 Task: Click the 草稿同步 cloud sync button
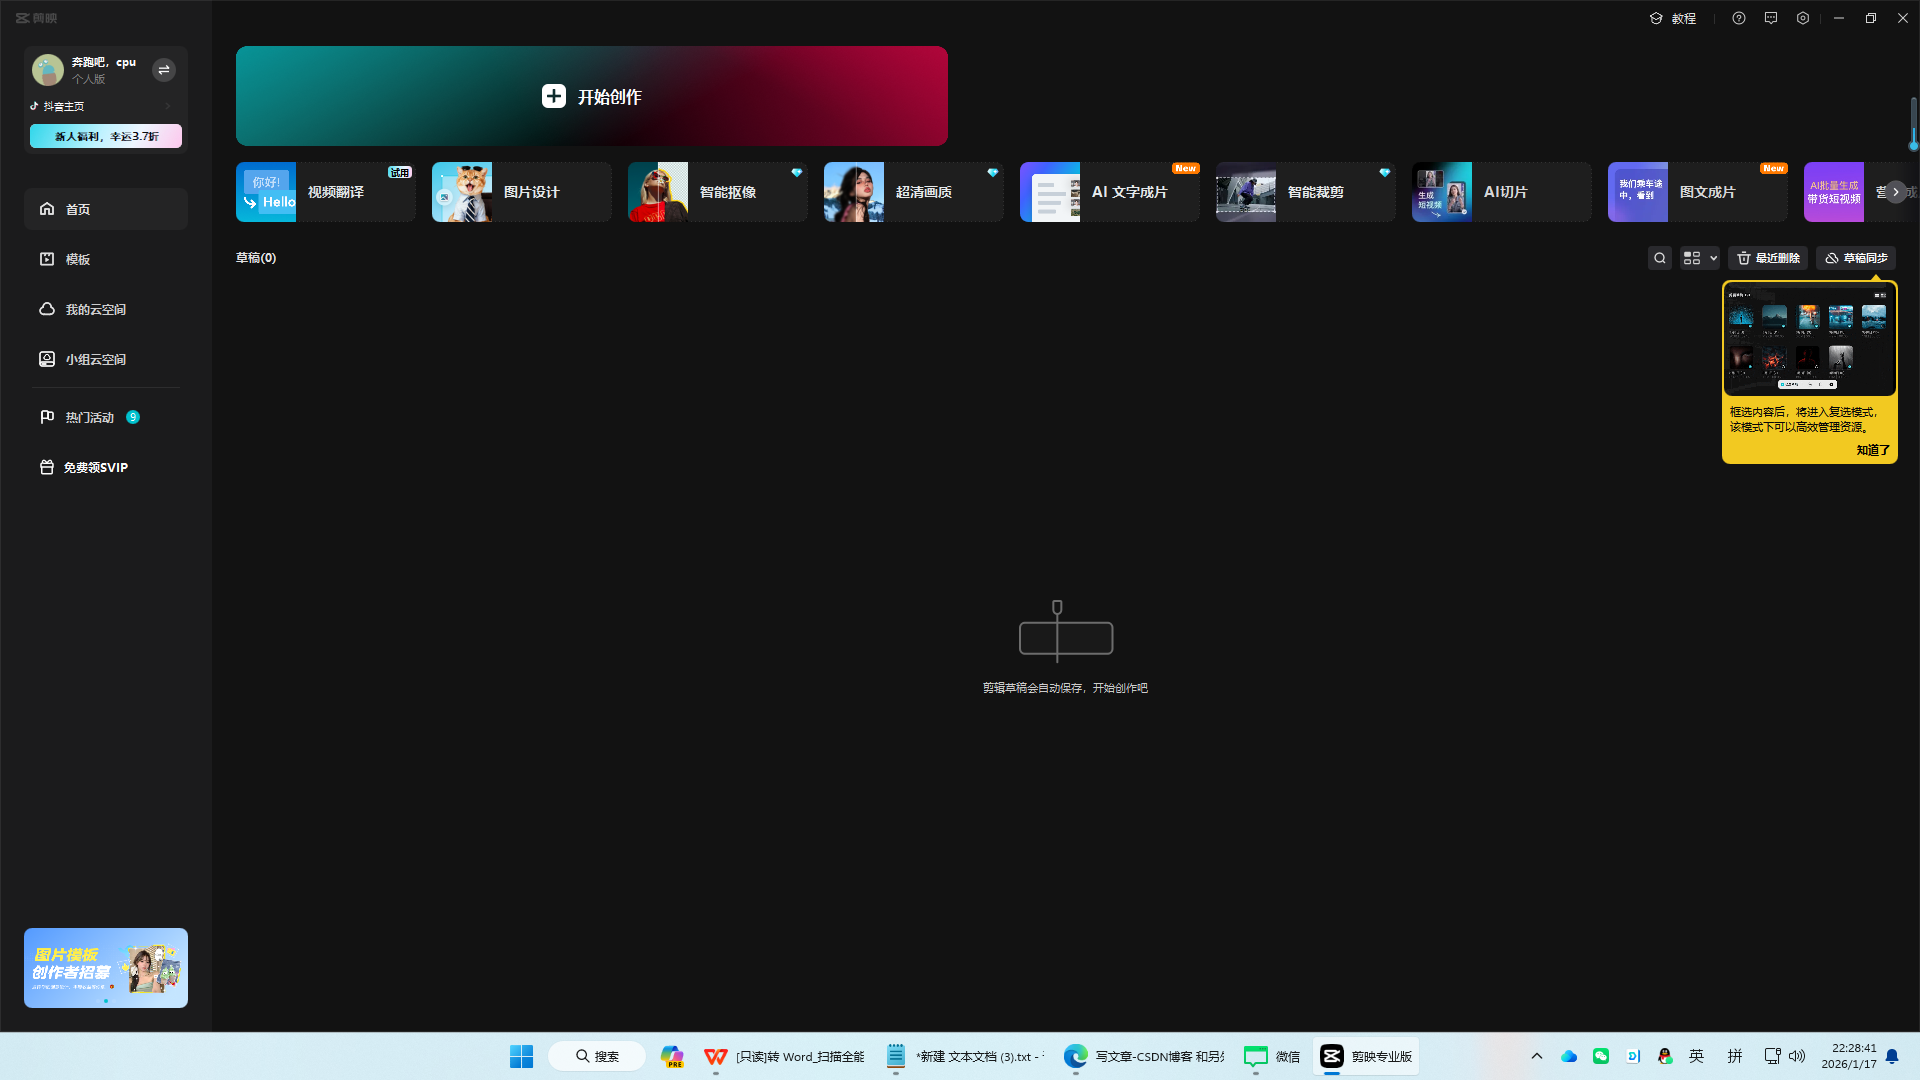coord(1856,258)
